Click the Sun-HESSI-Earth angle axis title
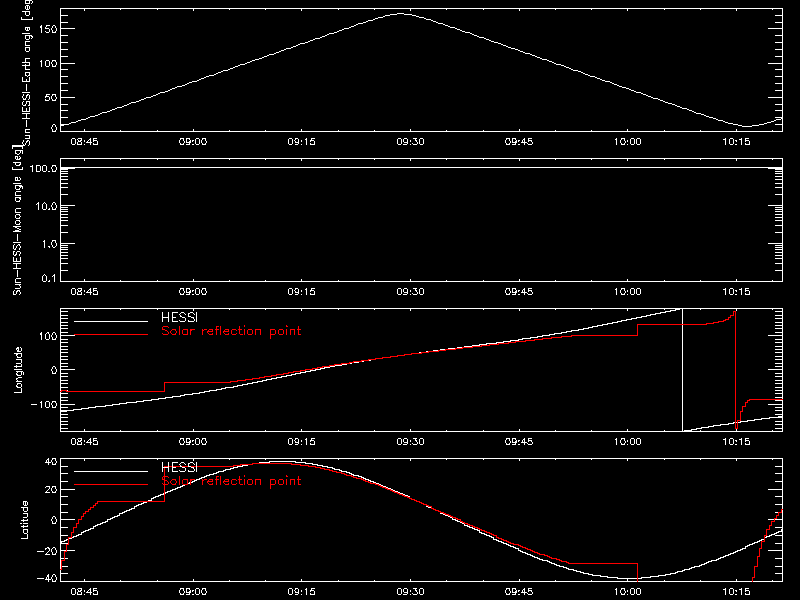Viewport: 800px width, 600px height. coord(27,73)
